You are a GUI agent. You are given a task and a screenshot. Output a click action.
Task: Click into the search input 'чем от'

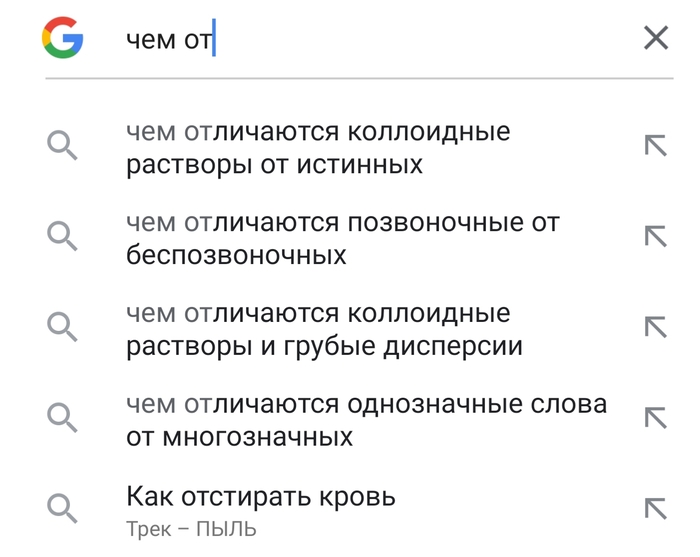pyautogui.click(x=400, y=39)
